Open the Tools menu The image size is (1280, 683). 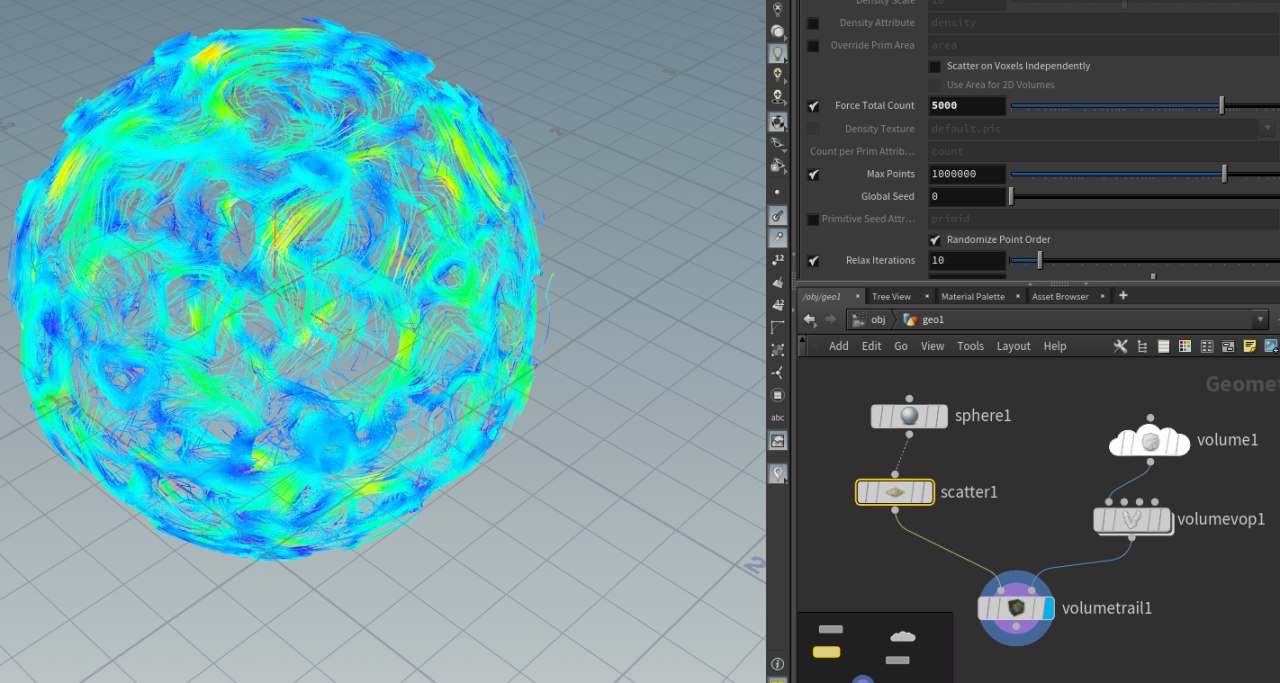point(970,346)
